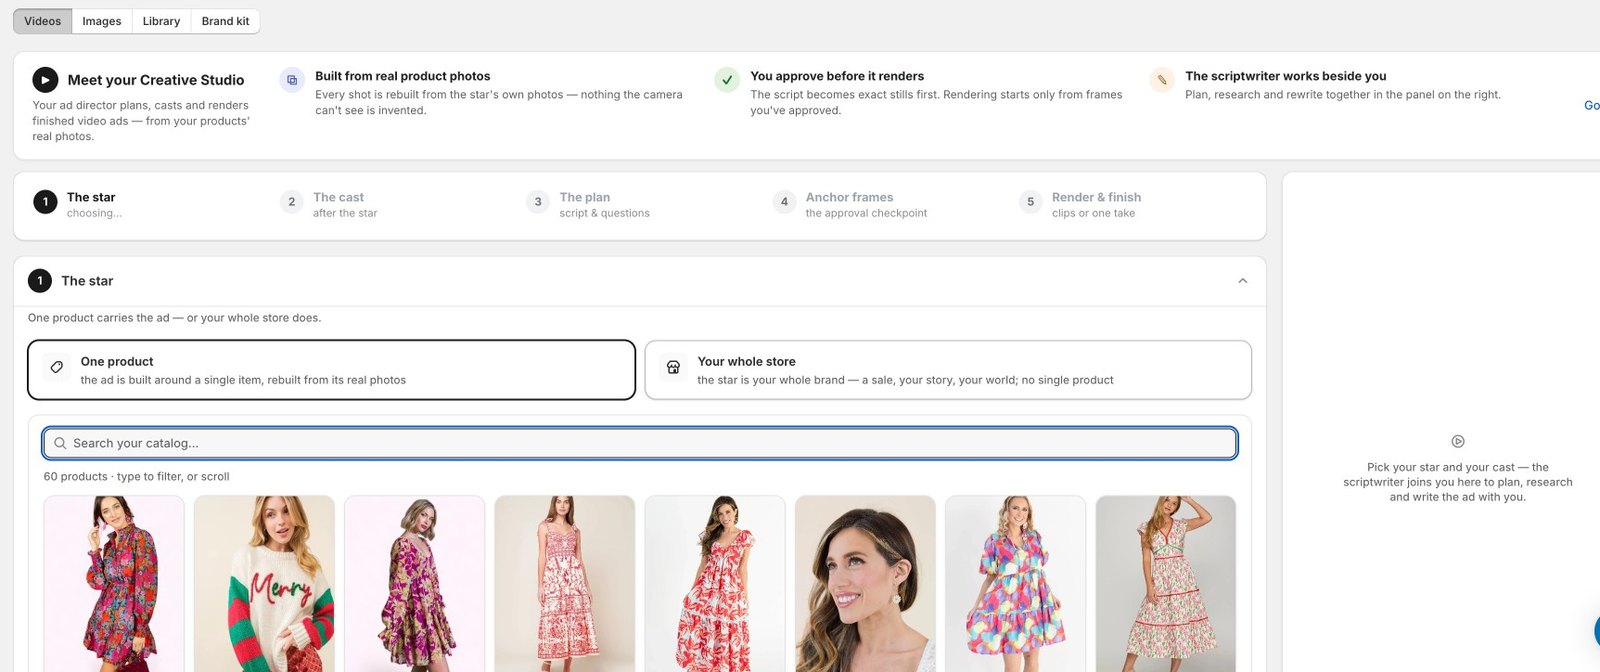Click the blue chat bubble at right edge

[x=1597, y=632]
